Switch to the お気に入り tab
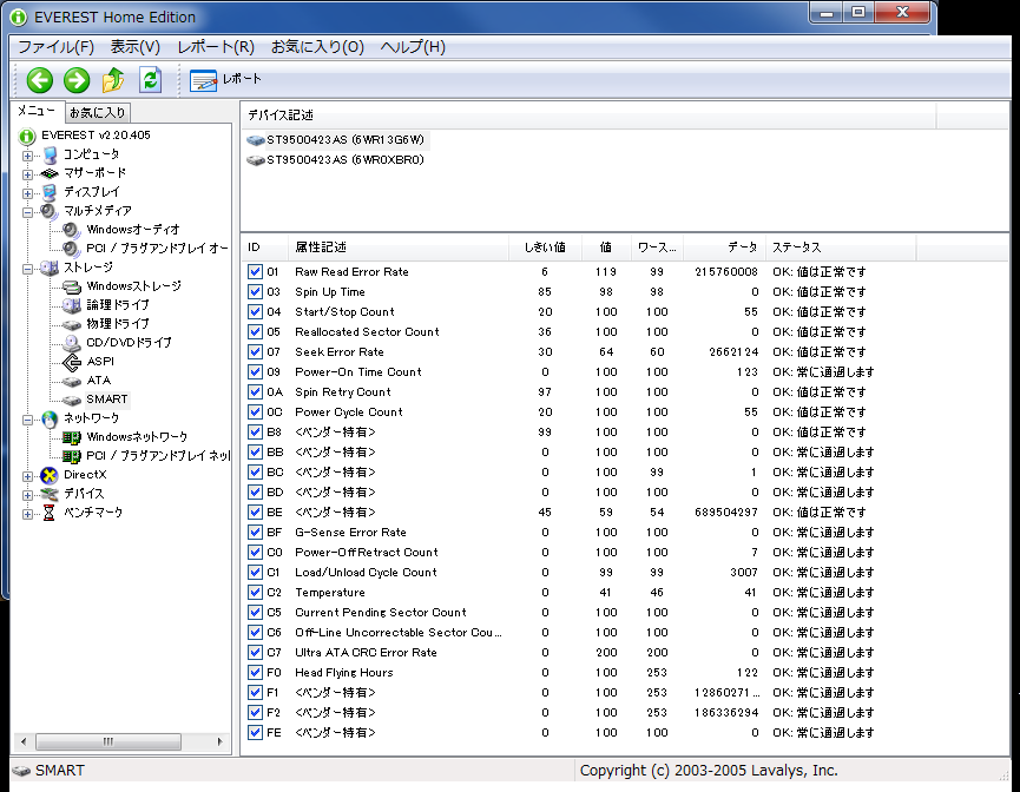This screenshot has width=1020, height=792. (97, 113)
